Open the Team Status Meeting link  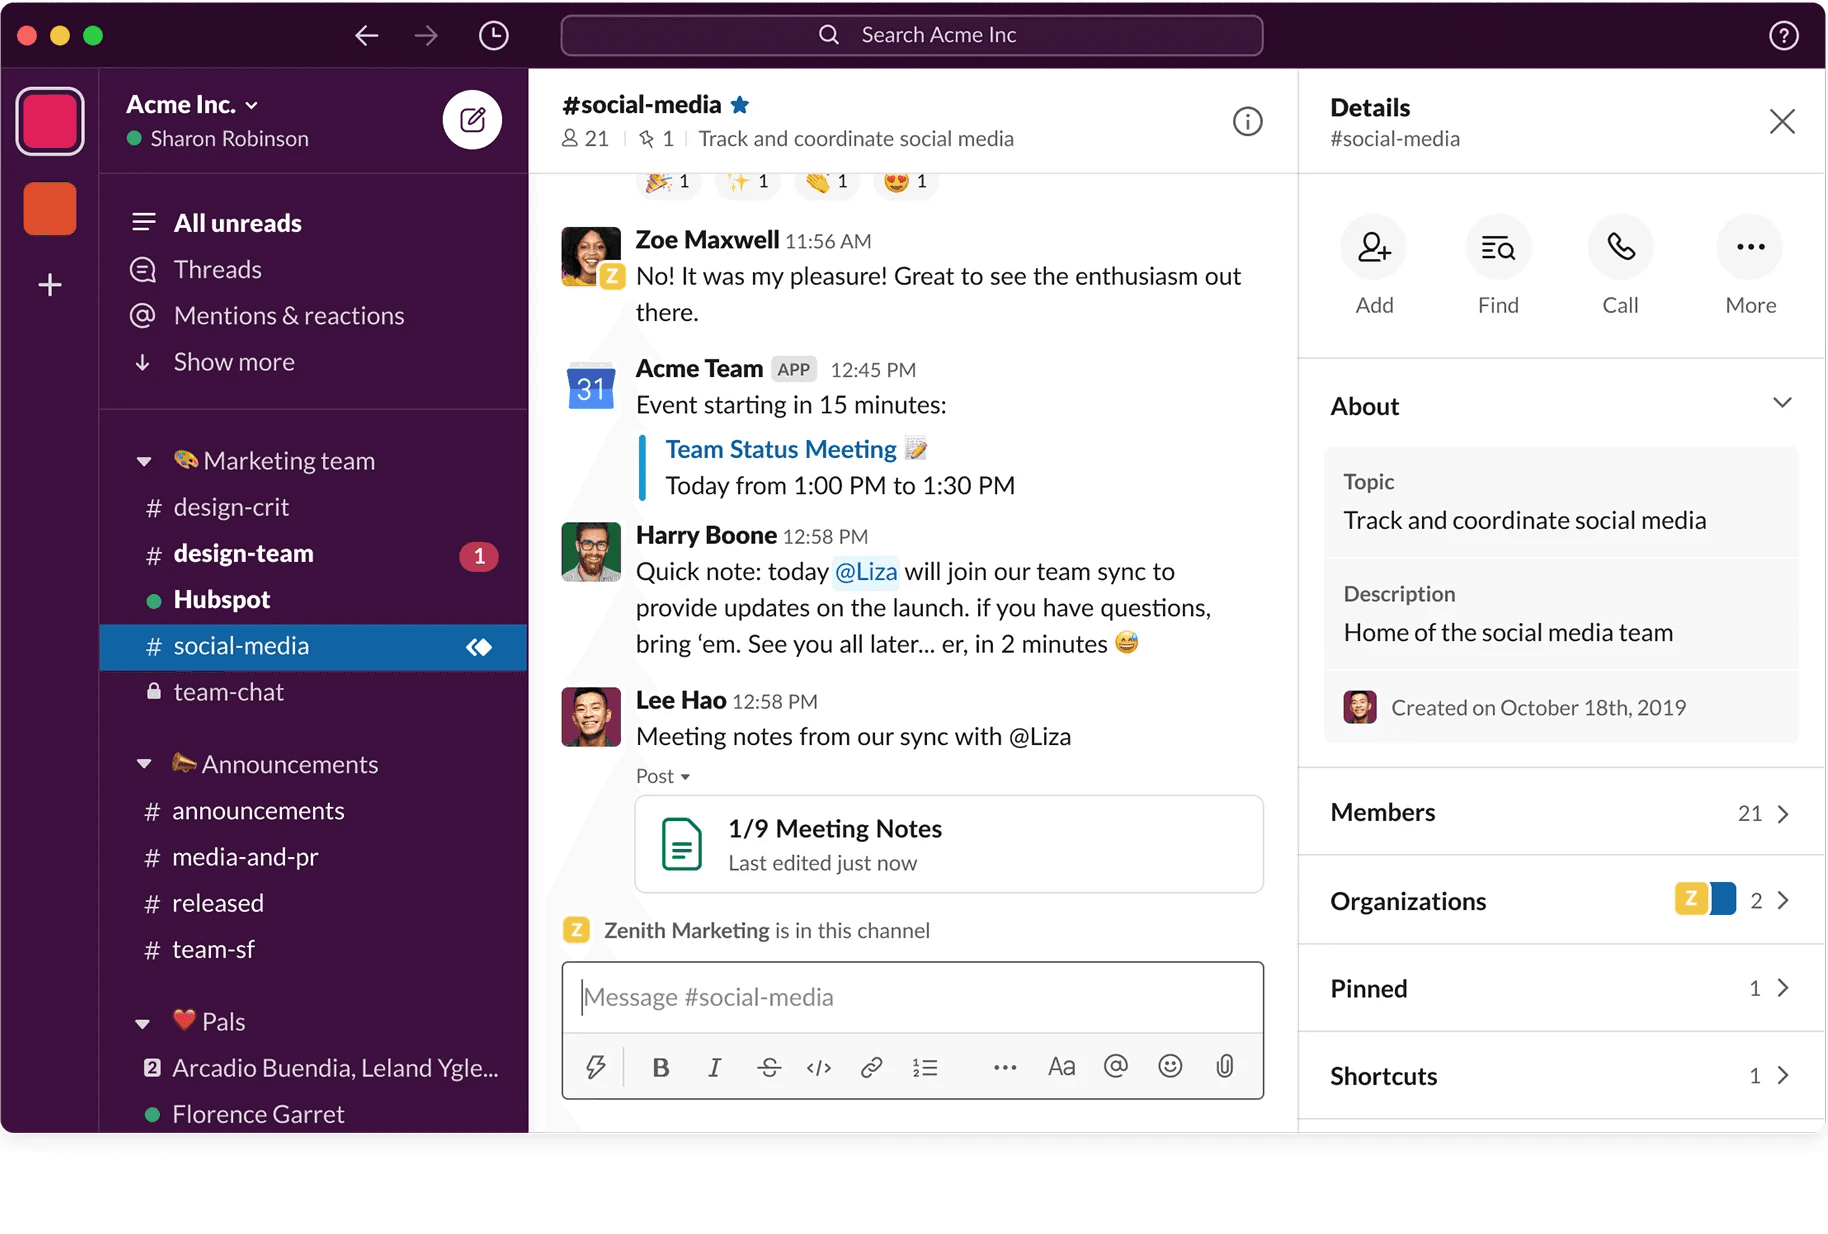coord(781,449)
